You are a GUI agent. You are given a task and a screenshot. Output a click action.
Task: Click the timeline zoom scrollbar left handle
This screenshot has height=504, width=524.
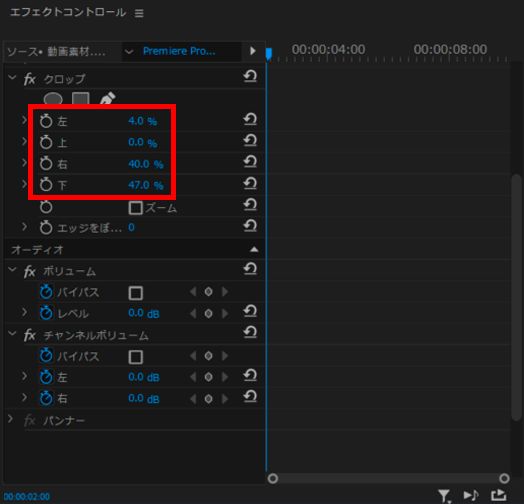(273, 478)
